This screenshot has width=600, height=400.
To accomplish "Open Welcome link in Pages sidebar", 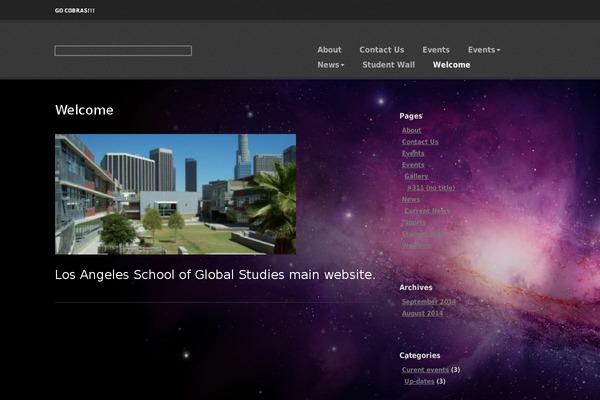I will point(417,245).
